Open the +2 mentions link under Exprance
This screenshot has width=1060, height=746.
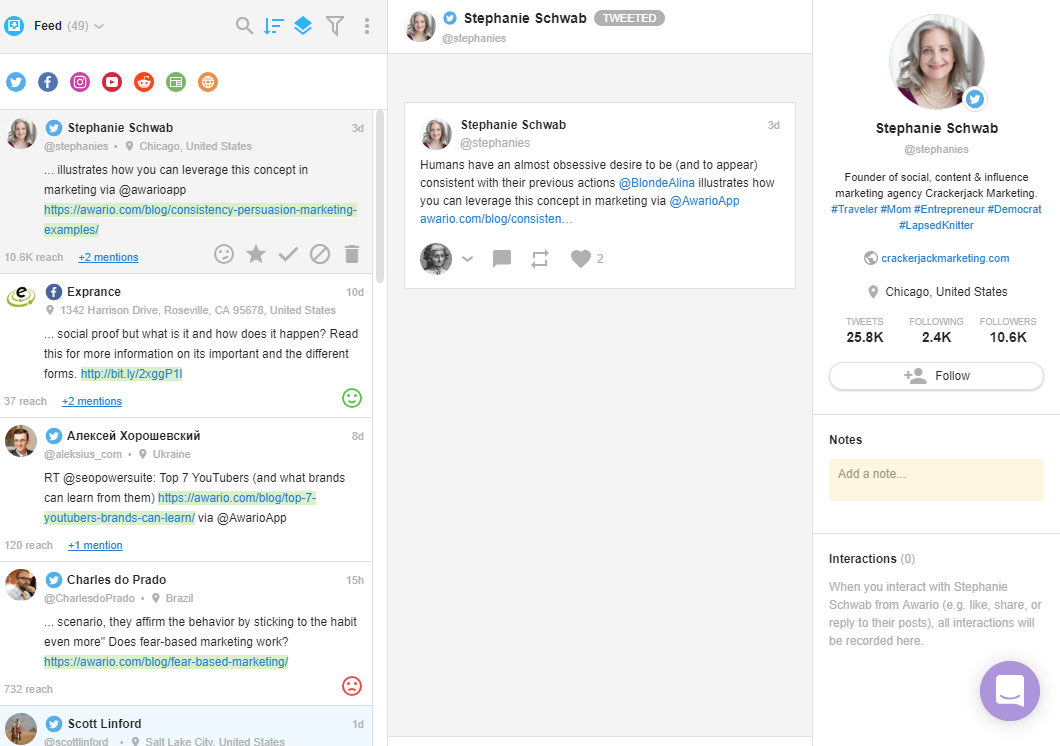pyautogui.click(x=92, y=401)
